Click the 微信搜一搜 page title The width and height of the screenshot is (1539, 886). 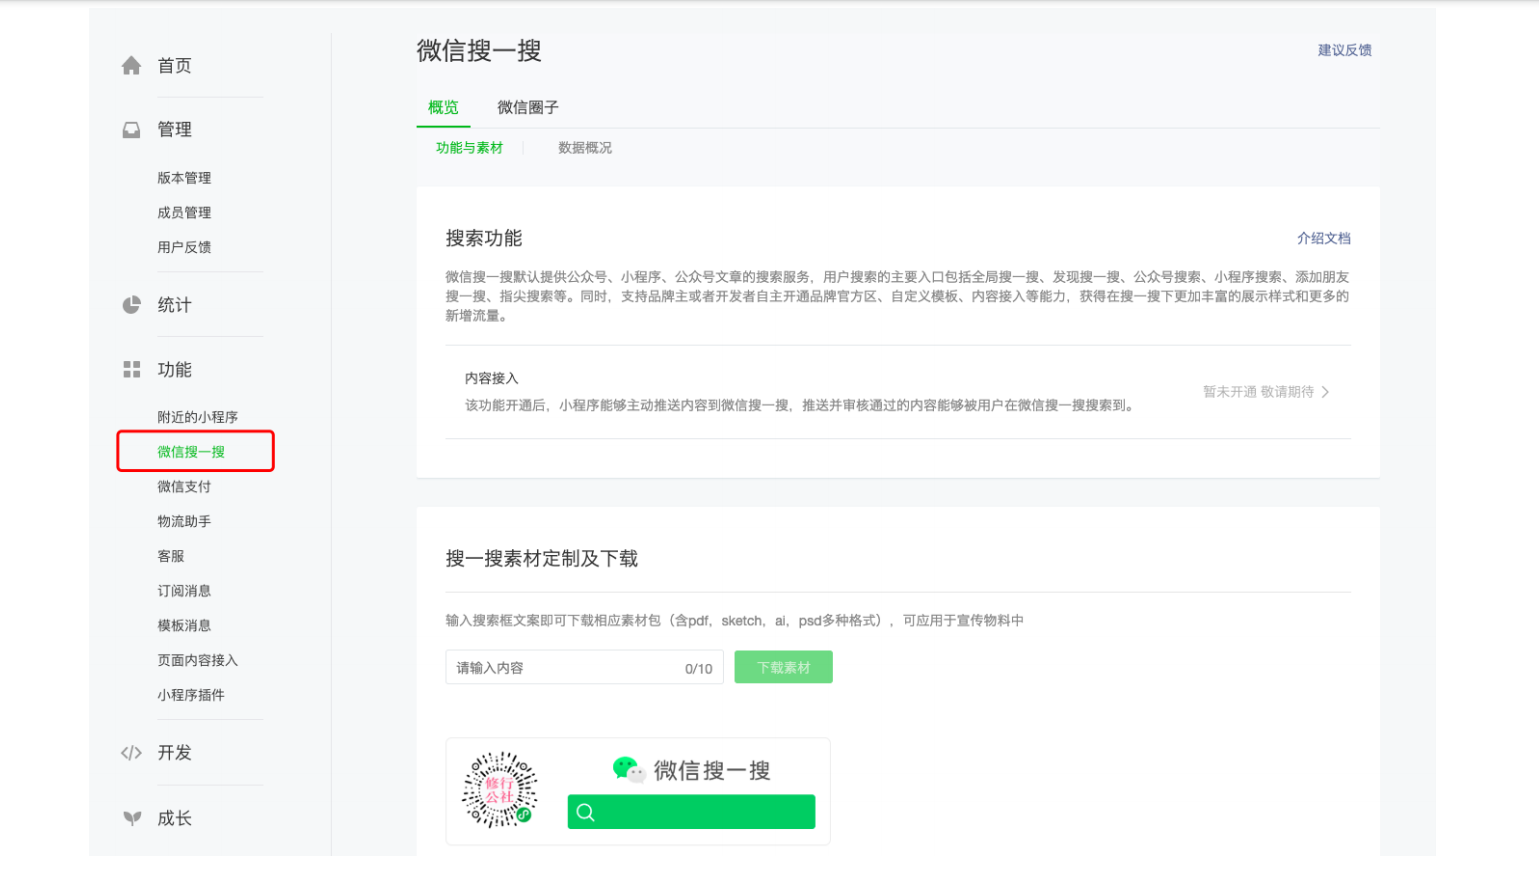479,51
